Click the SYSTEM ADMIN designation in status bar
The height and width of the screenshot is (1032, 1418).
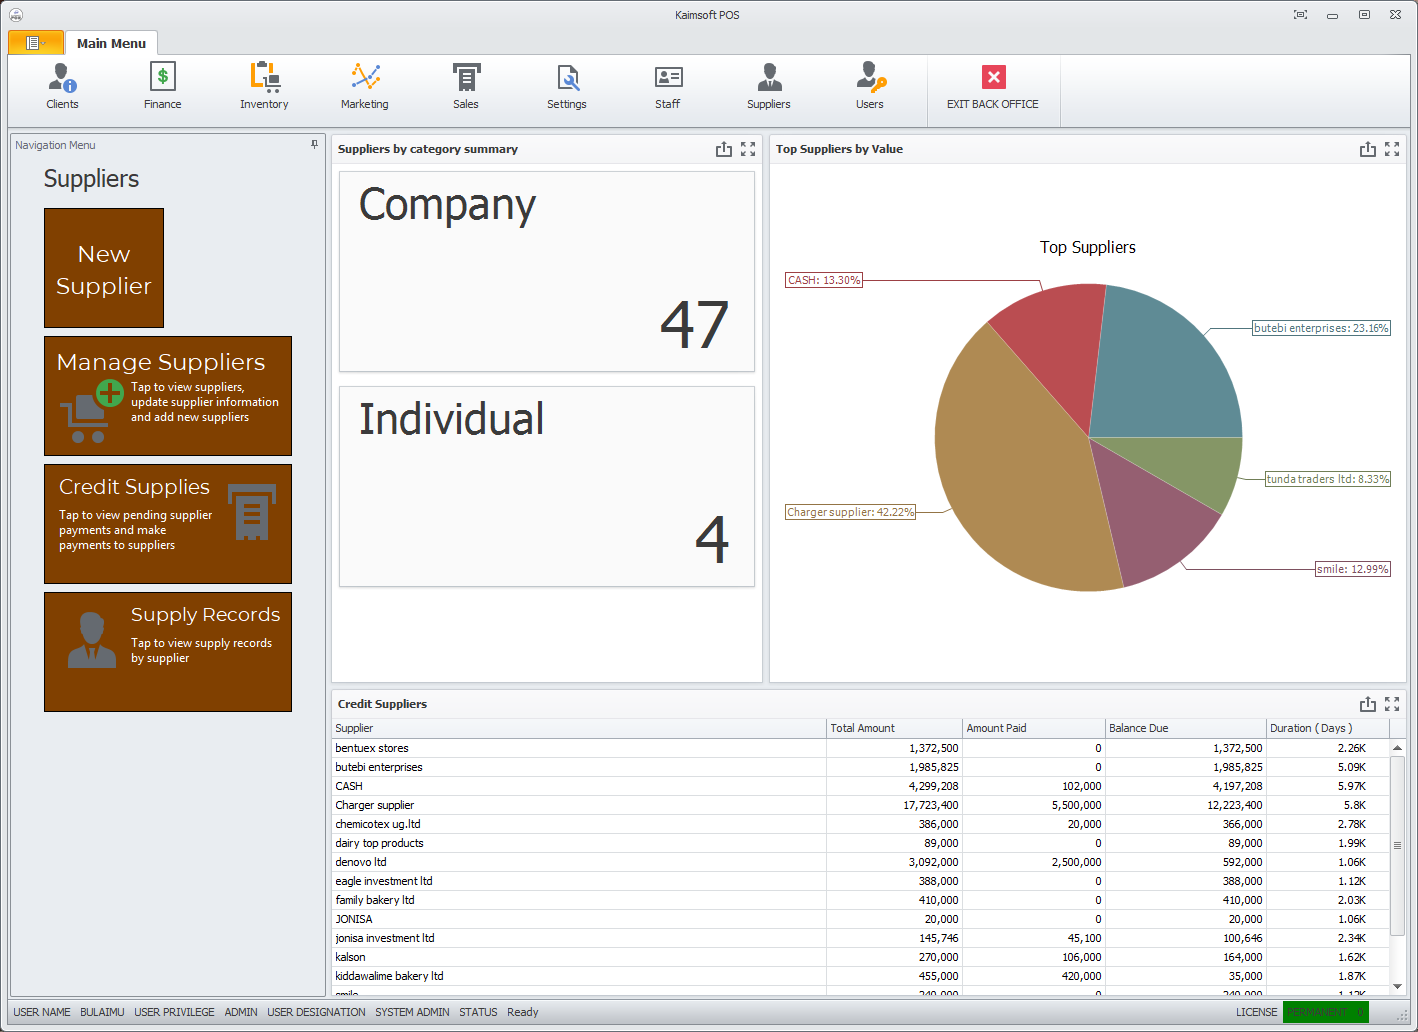tap(412, 1012)
